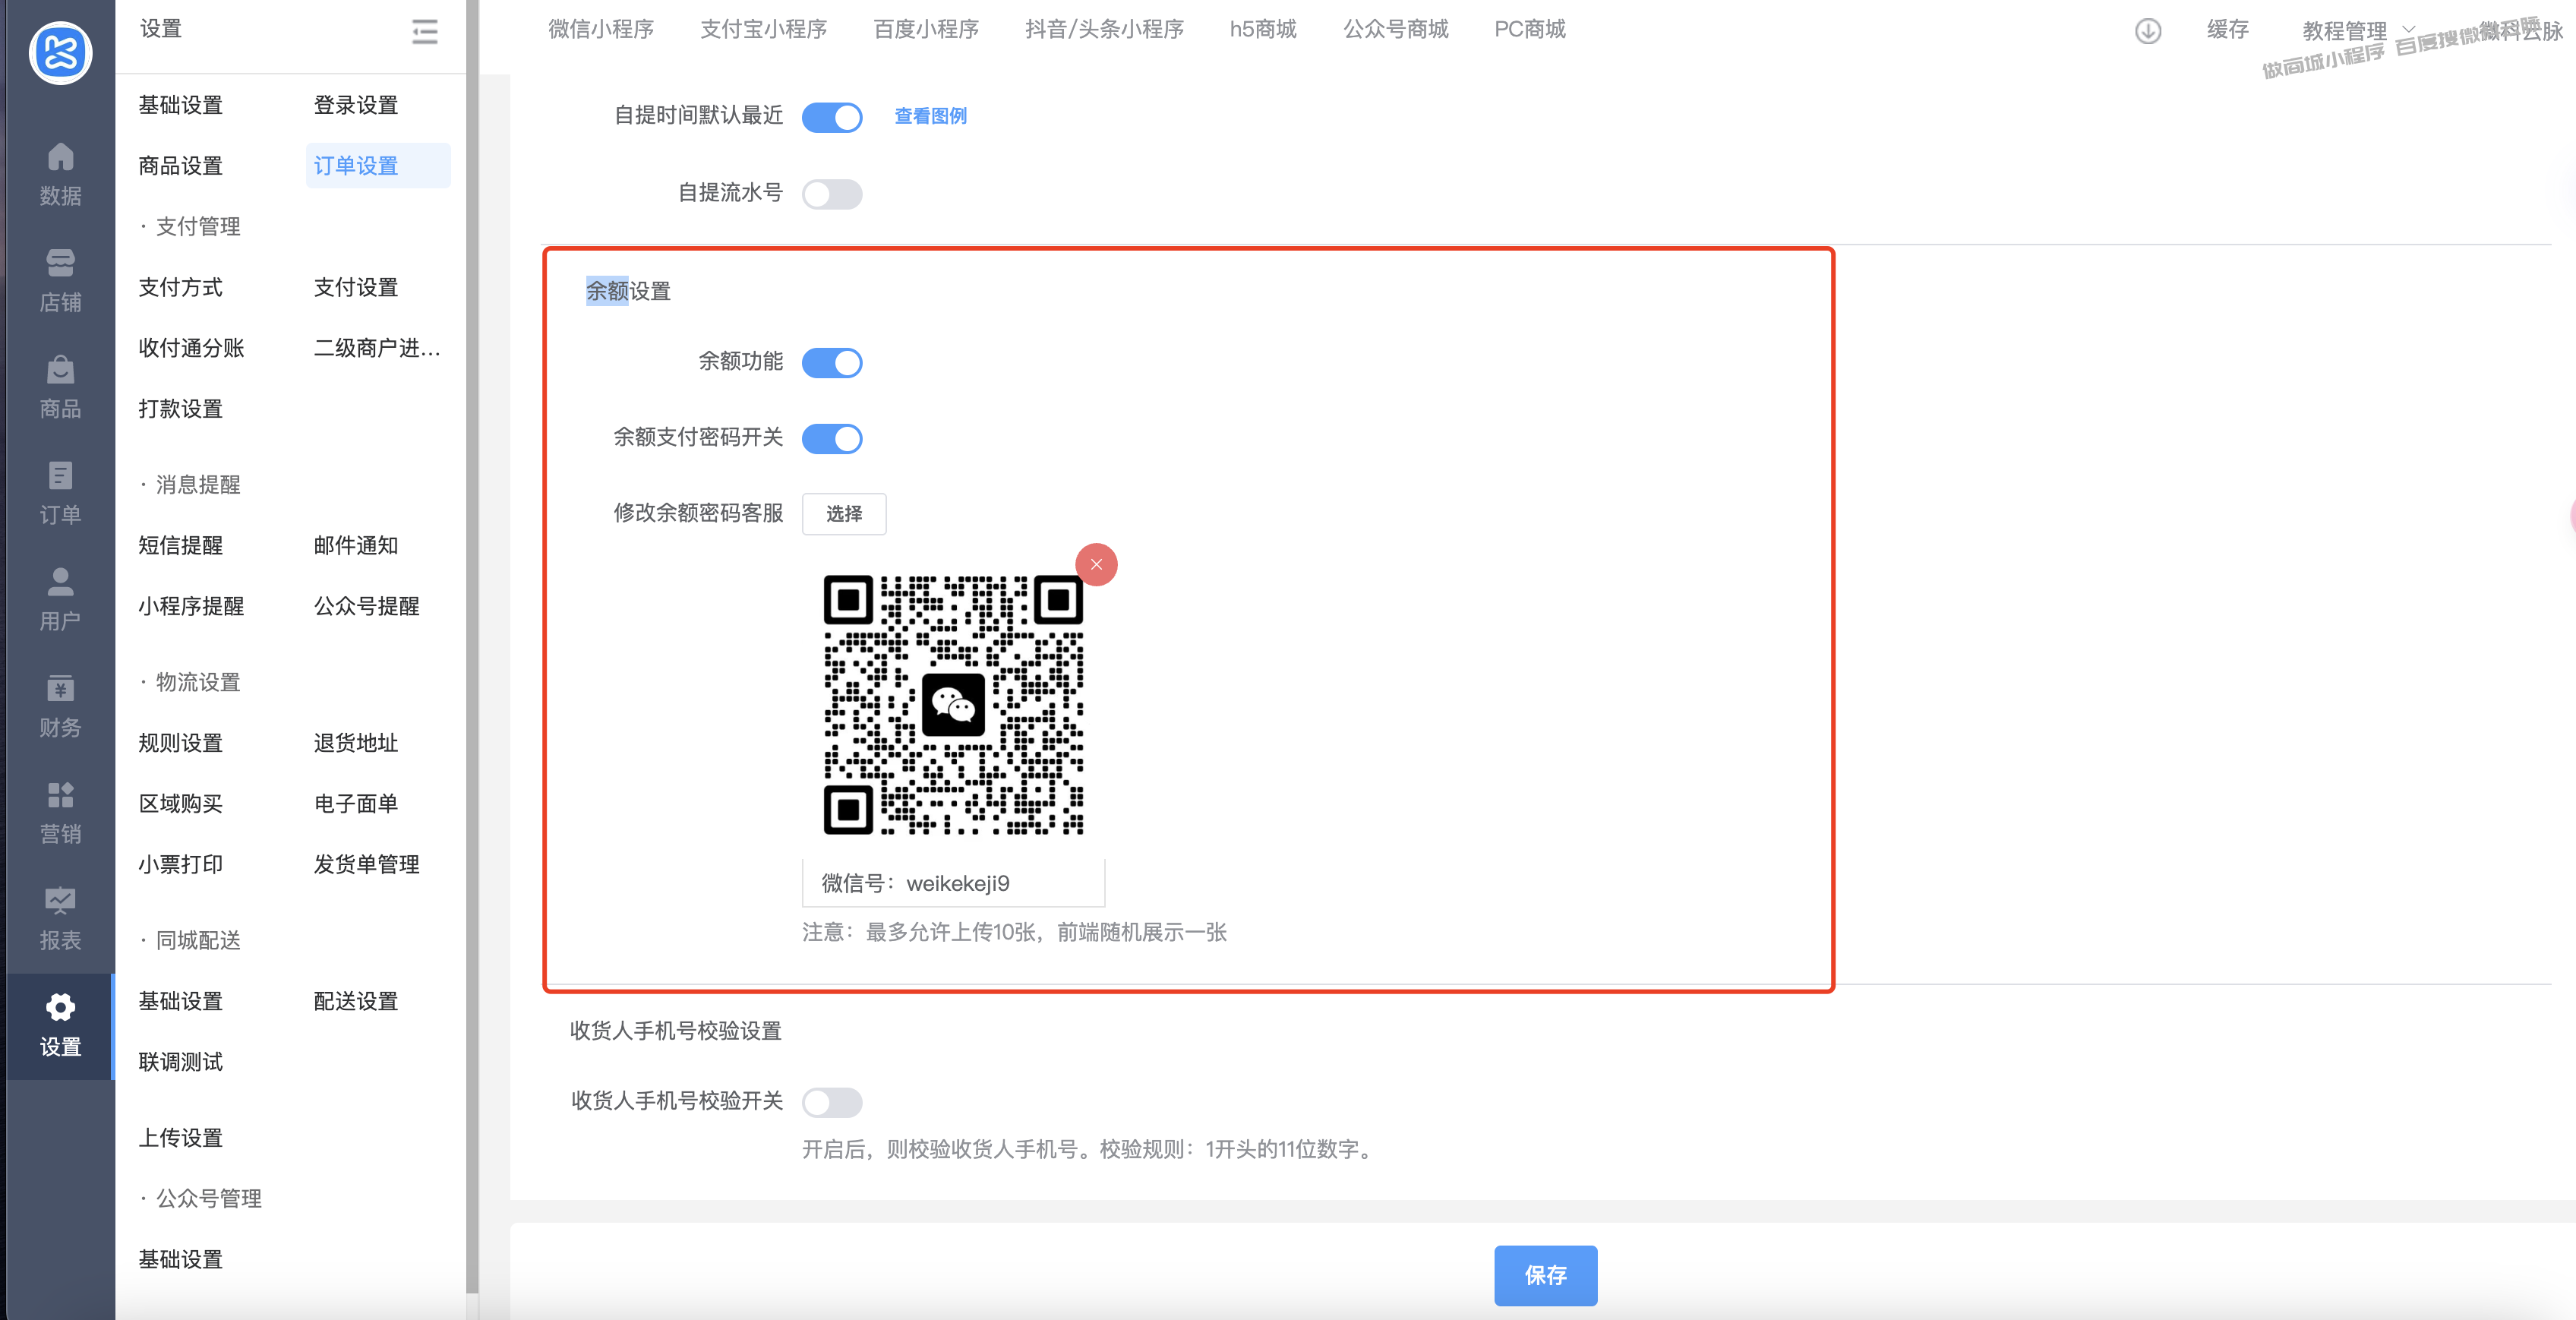Open 短信提醒 menu item

tap(180, 545)
